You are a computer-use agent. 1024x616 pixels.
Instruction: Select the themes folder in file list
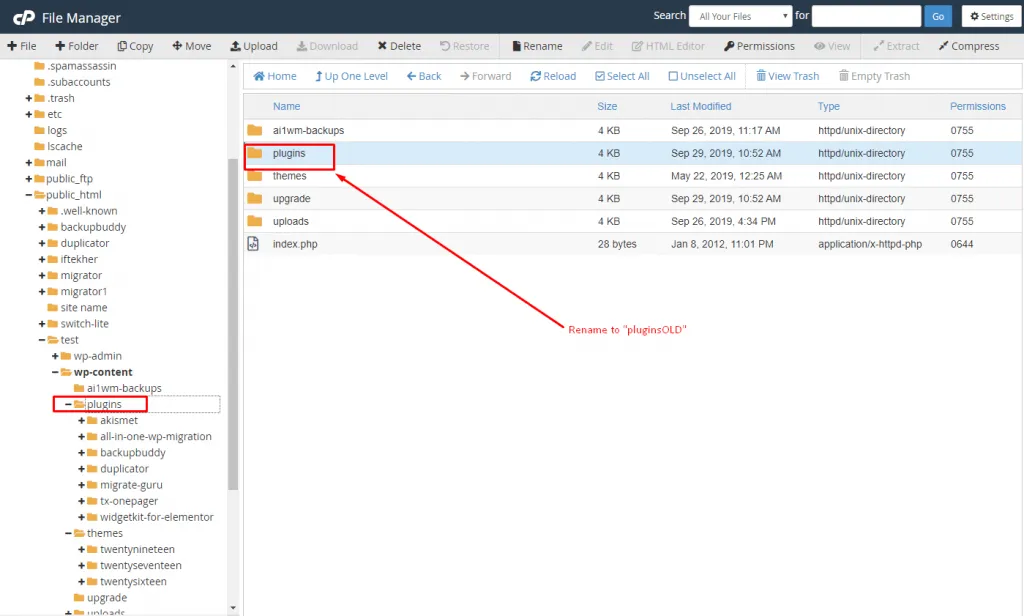pyautogui.click(x=633, y=176)
